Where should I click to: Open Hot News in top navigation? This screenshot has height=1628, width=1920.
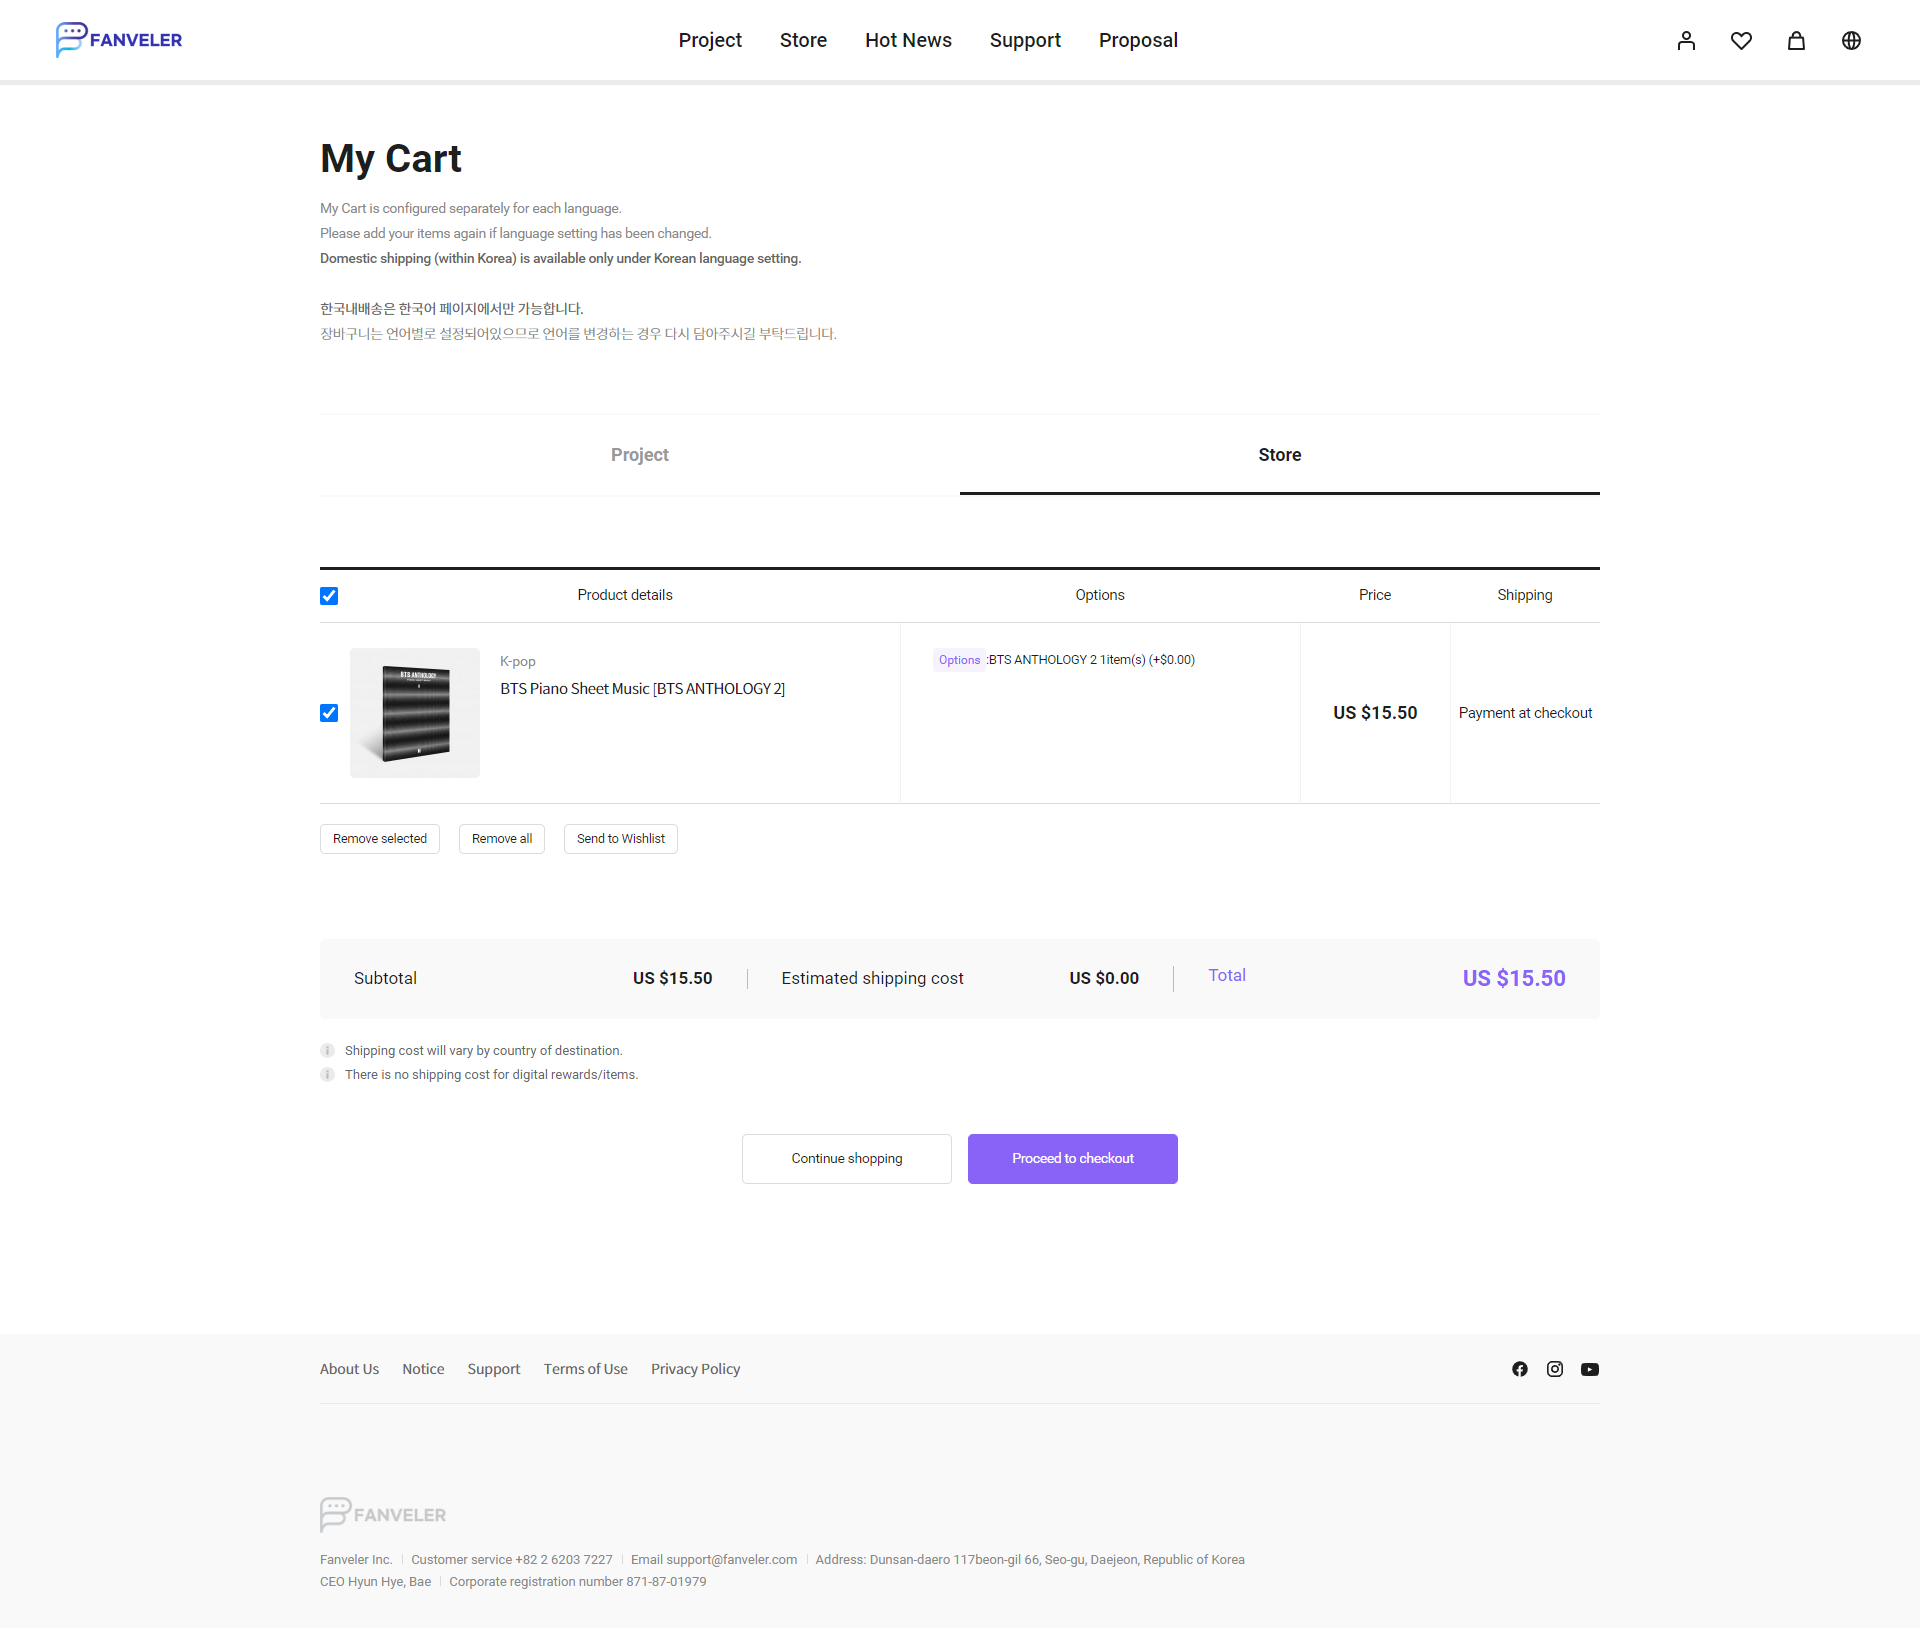tap(908, 40)
